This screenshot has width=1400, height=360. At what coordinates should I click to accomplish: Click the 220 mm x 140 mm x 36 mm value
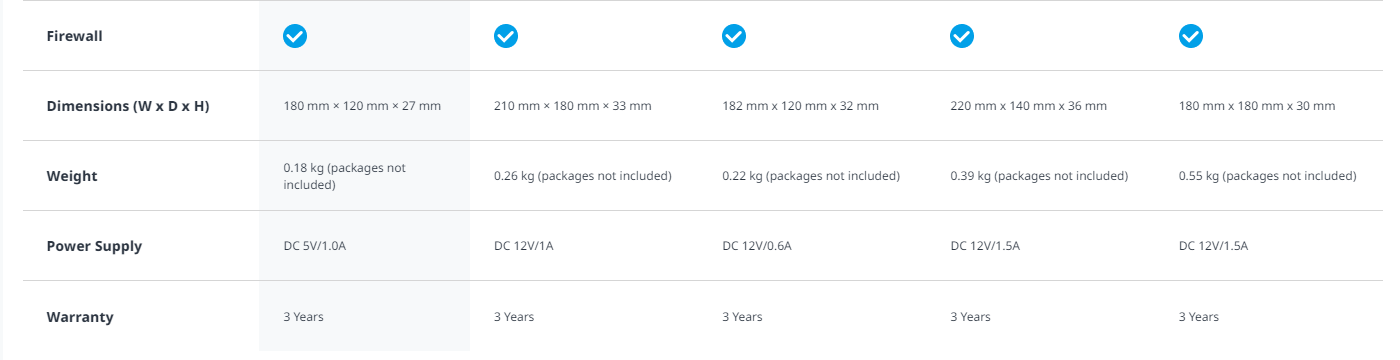click(1029, 106)
